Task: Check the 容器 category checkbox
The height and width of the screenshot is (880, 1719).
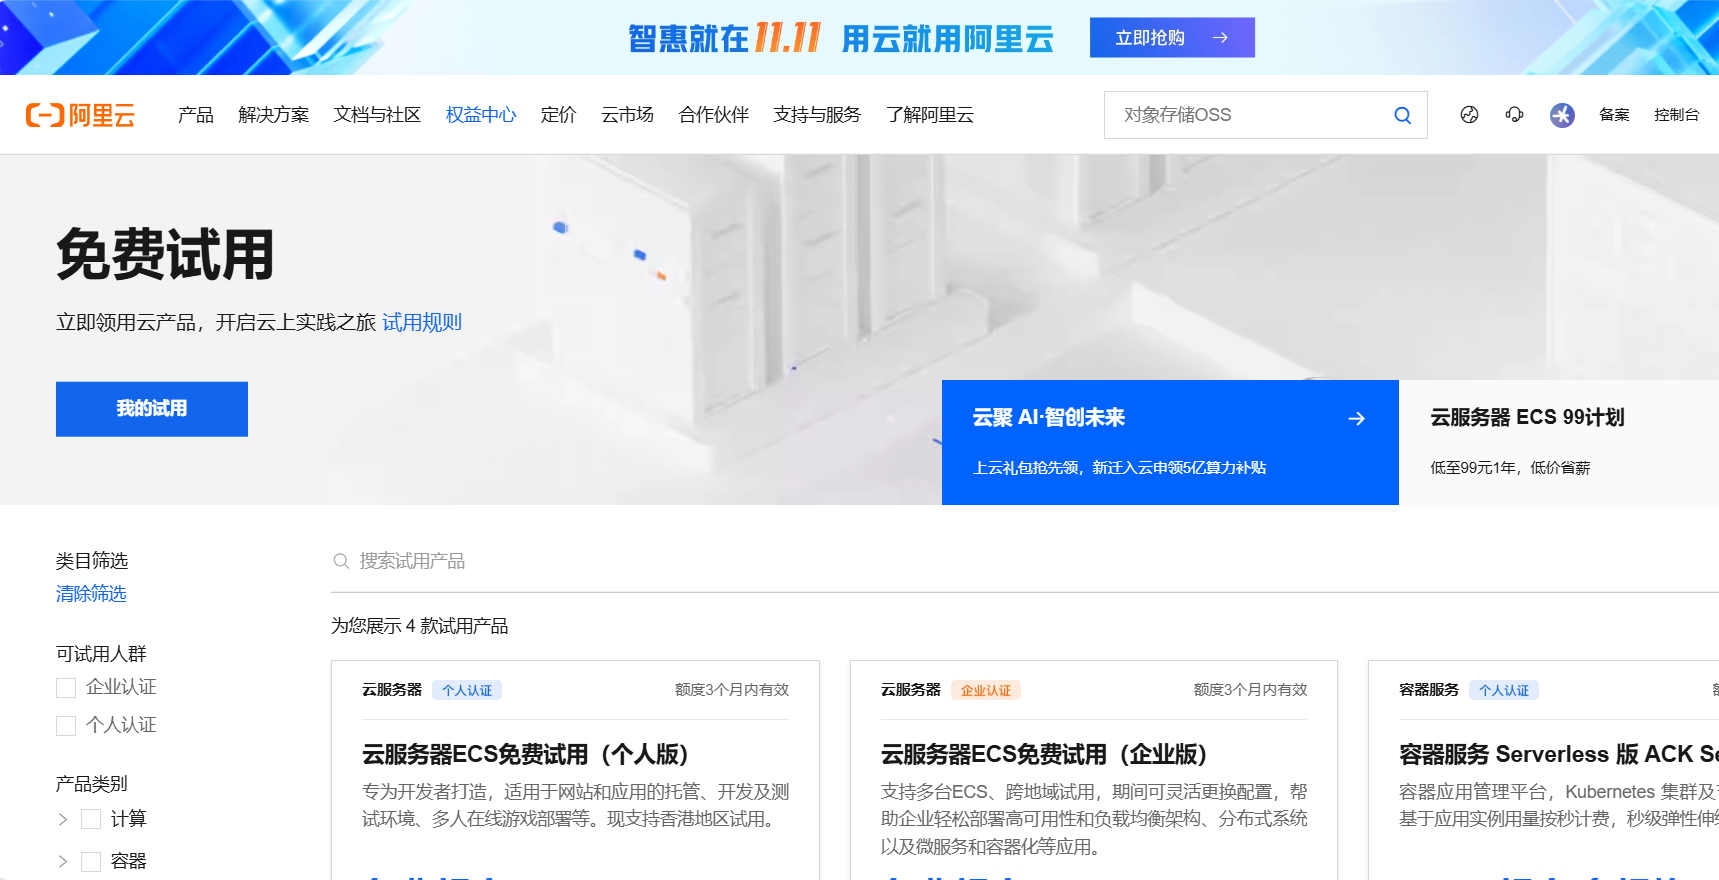Action: click(x=91, y=861)
